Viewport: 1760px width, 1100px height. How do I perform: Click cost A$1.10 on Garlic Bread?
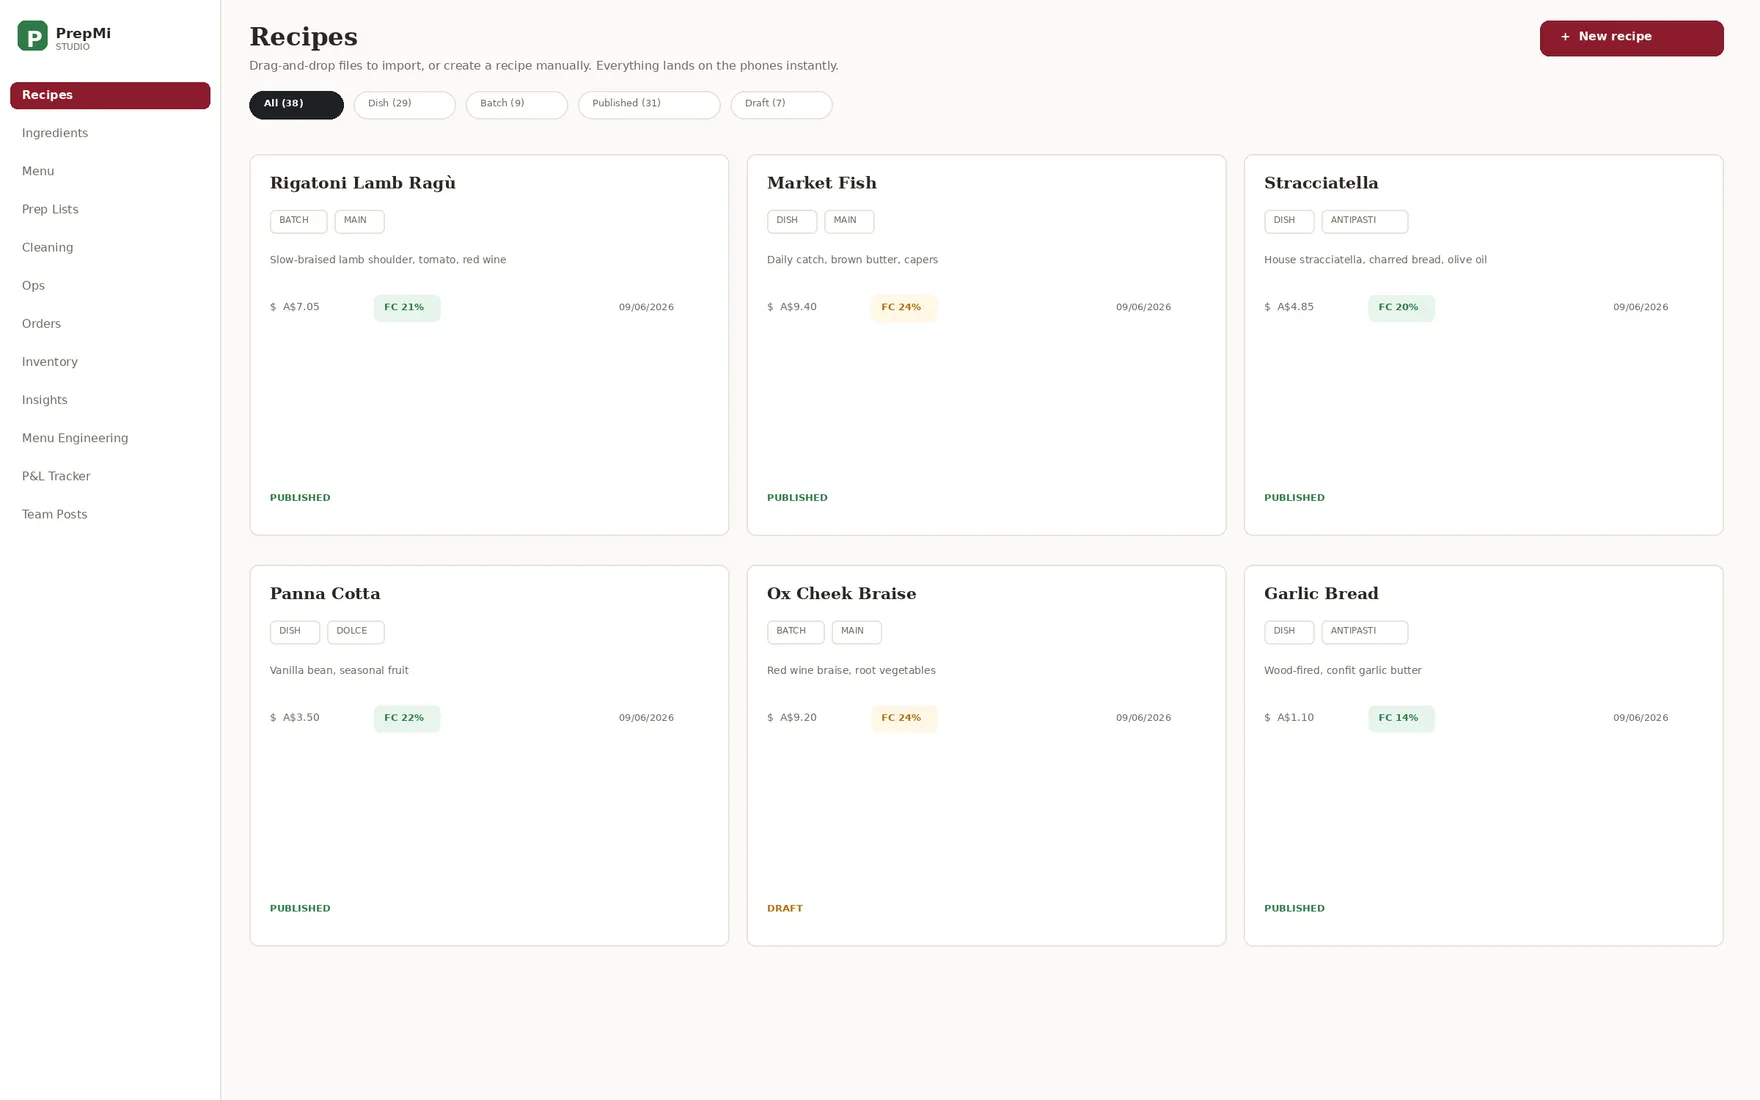1295,718
